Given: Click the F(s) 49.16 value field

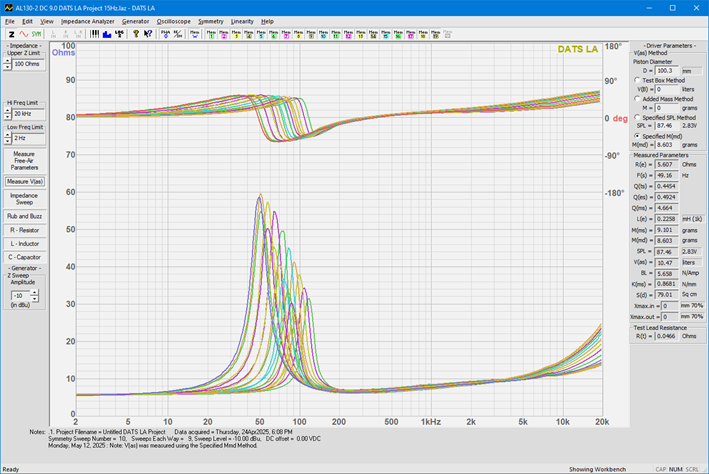Looking at the screenshot, I should point(666,175).
